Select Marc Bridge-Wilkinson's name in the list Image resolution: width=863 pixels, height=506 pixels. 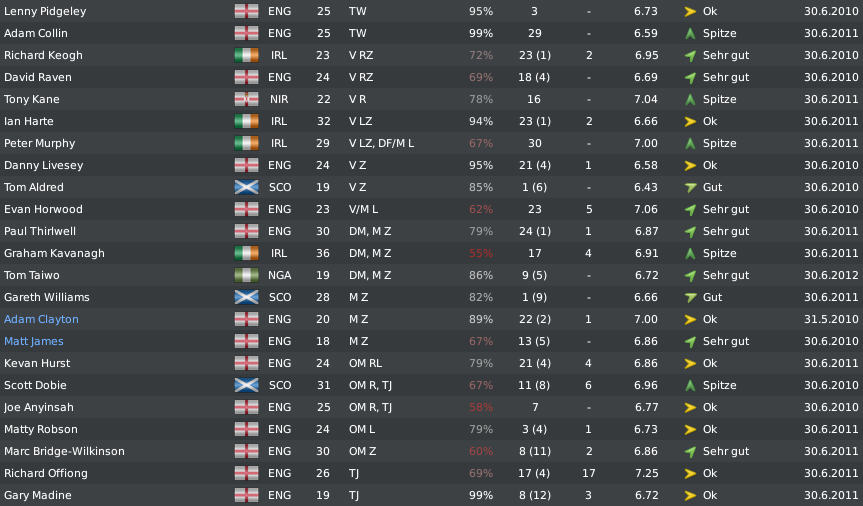[64, 451]
